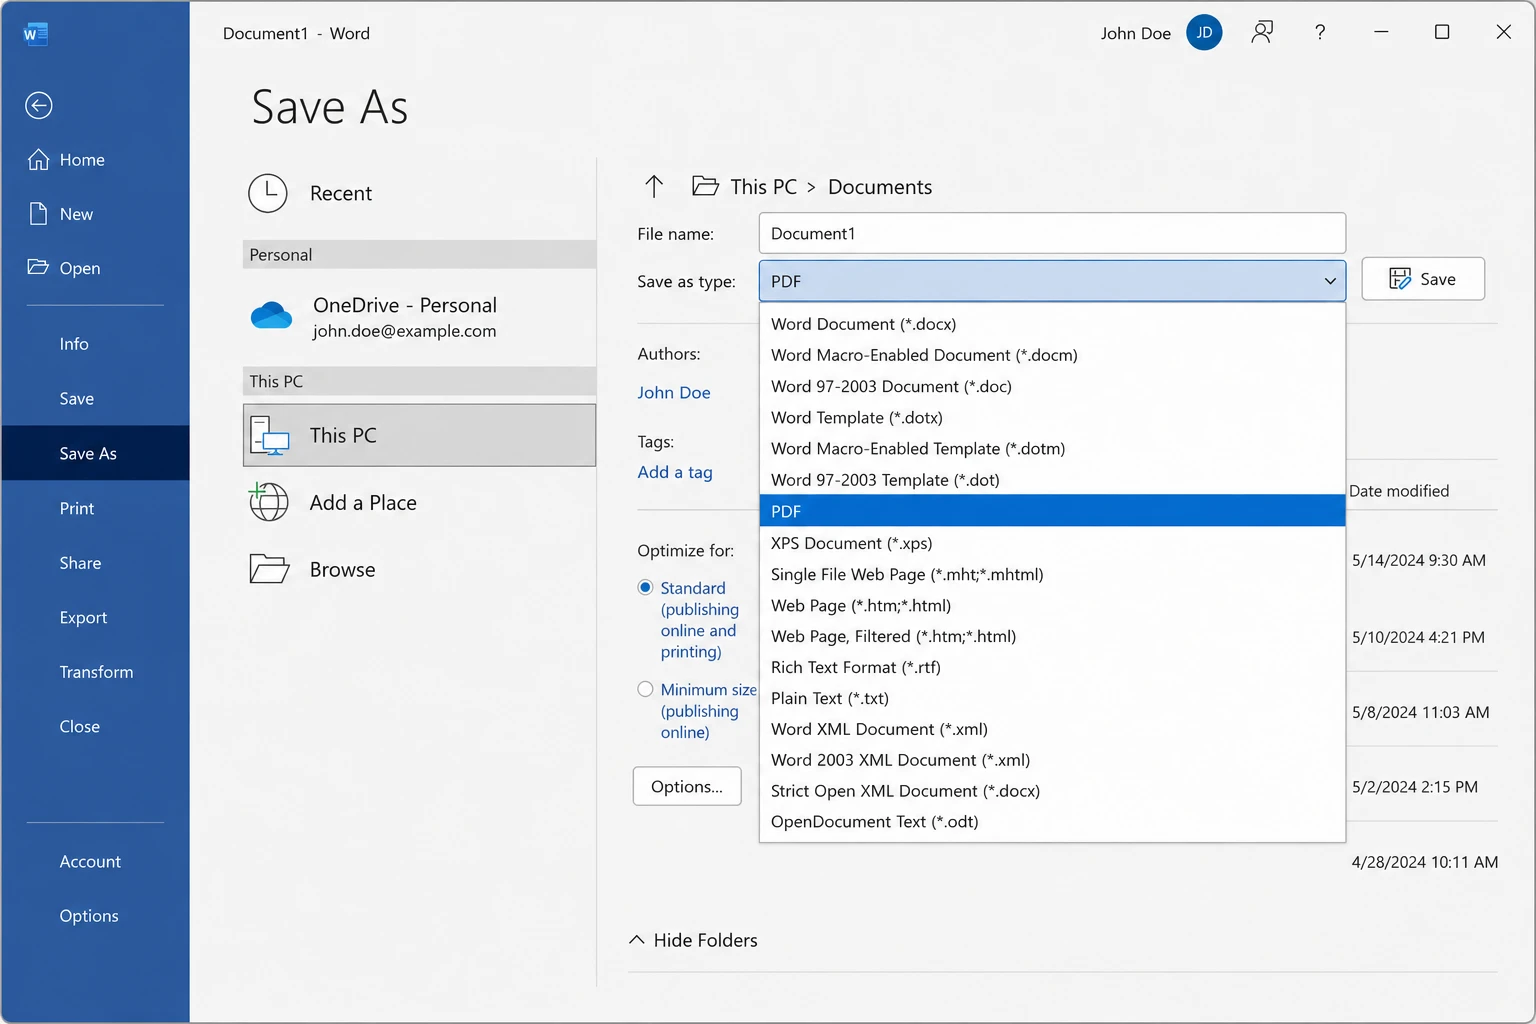
Task: Click the 4/28/2024 10:11 AM entry
Action: point(1425,862)
